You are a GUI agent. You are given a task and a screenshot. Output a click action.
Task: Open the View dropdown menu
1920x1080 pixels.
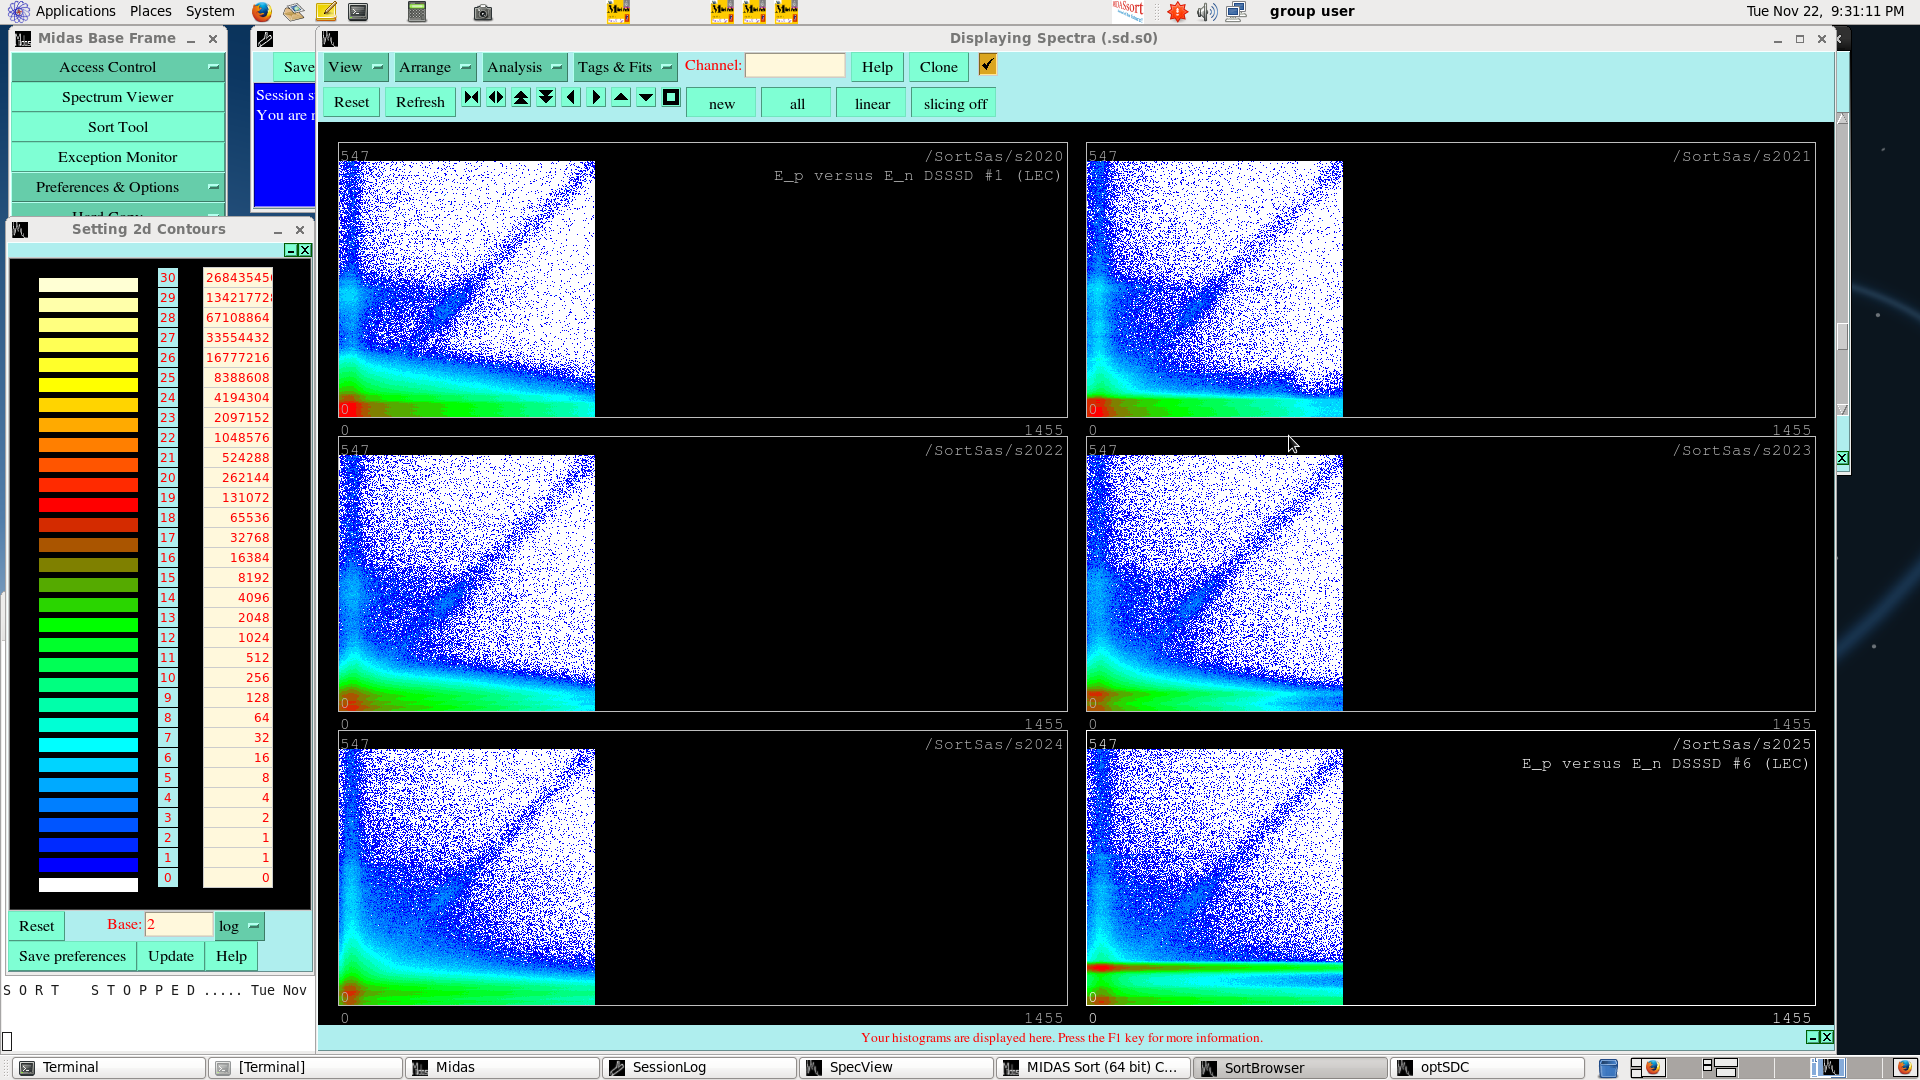(355, 67)
